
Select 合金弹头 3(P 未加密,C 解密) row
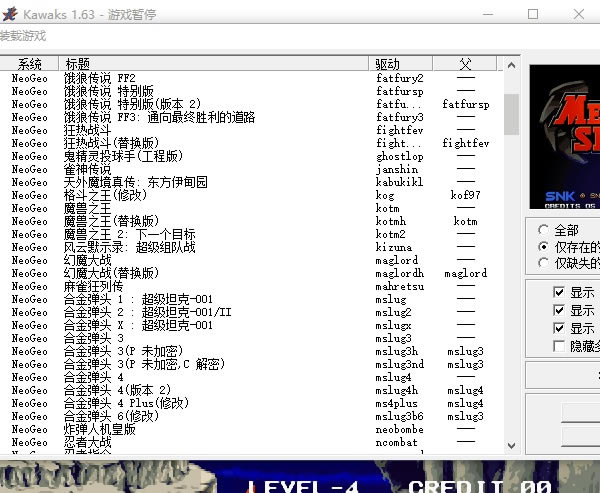coord(251,364)
